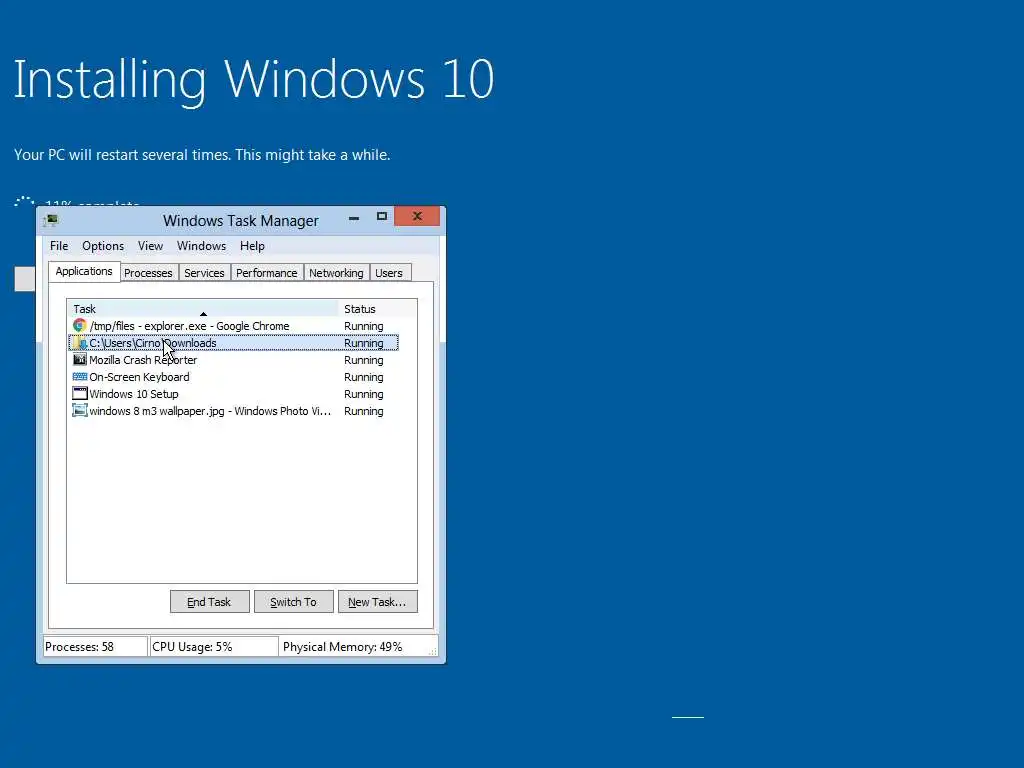Sort the list by the Status column header
The image size is (1024, 768).
377,308
